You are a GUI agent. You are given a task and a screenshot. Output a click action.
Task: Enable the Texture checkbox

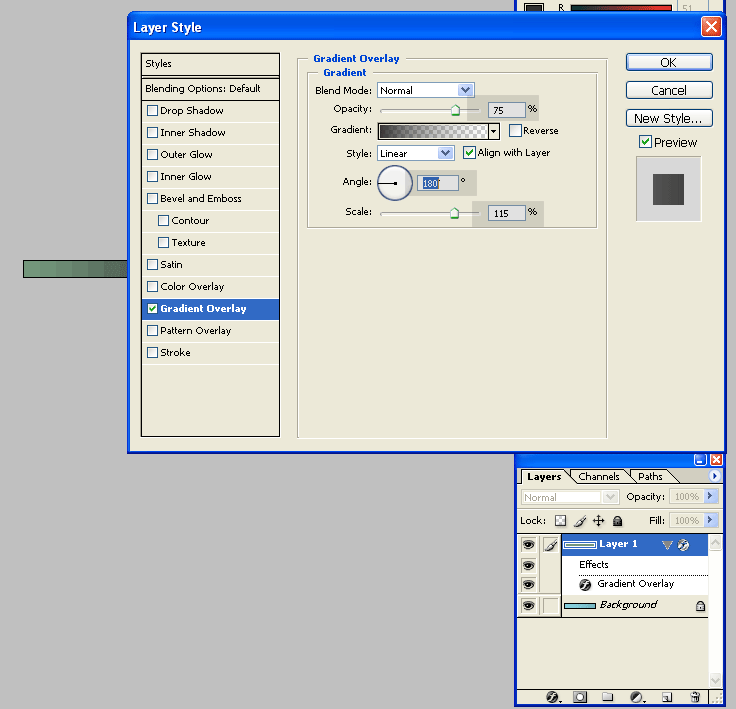tap(163, 243)
